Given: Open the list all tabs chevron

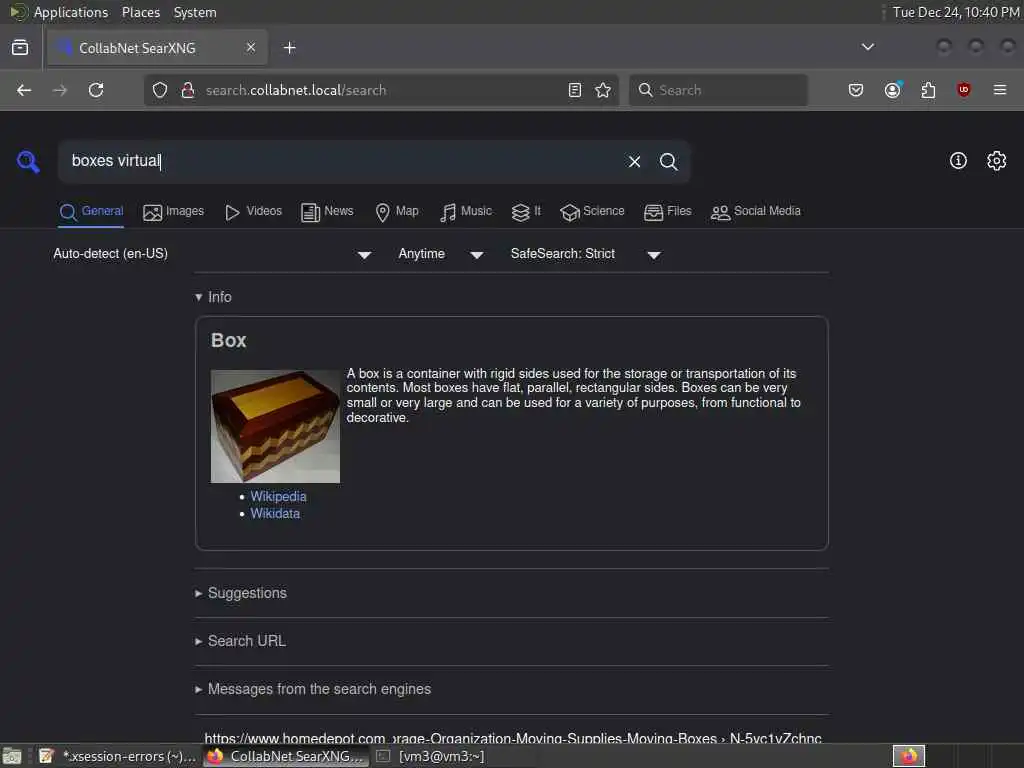Looking at the screenshot, I should [x=867, y=47].
